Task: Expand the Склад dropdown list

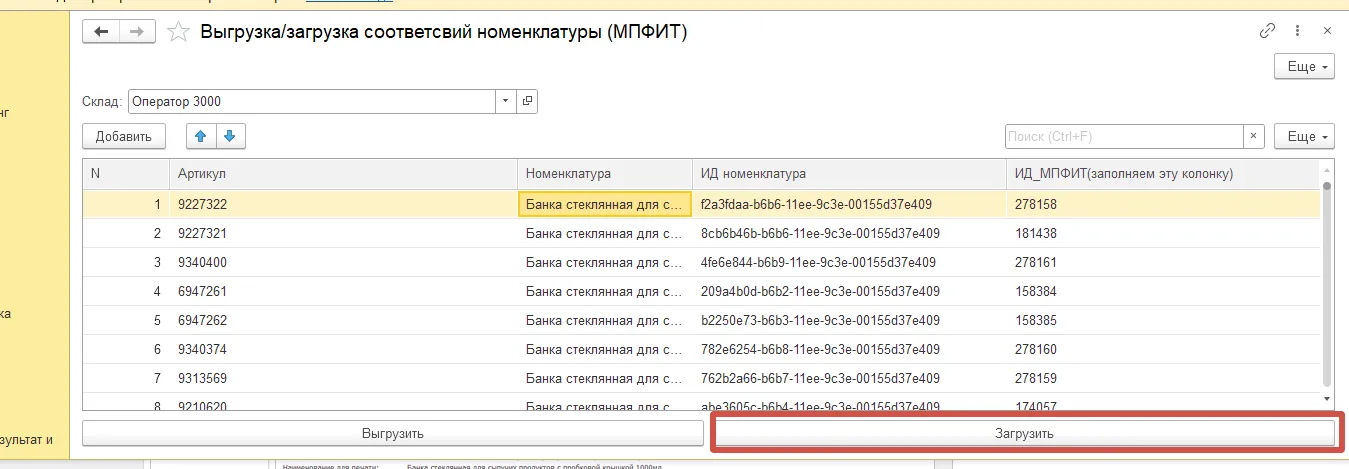Action: coord(506,101)
